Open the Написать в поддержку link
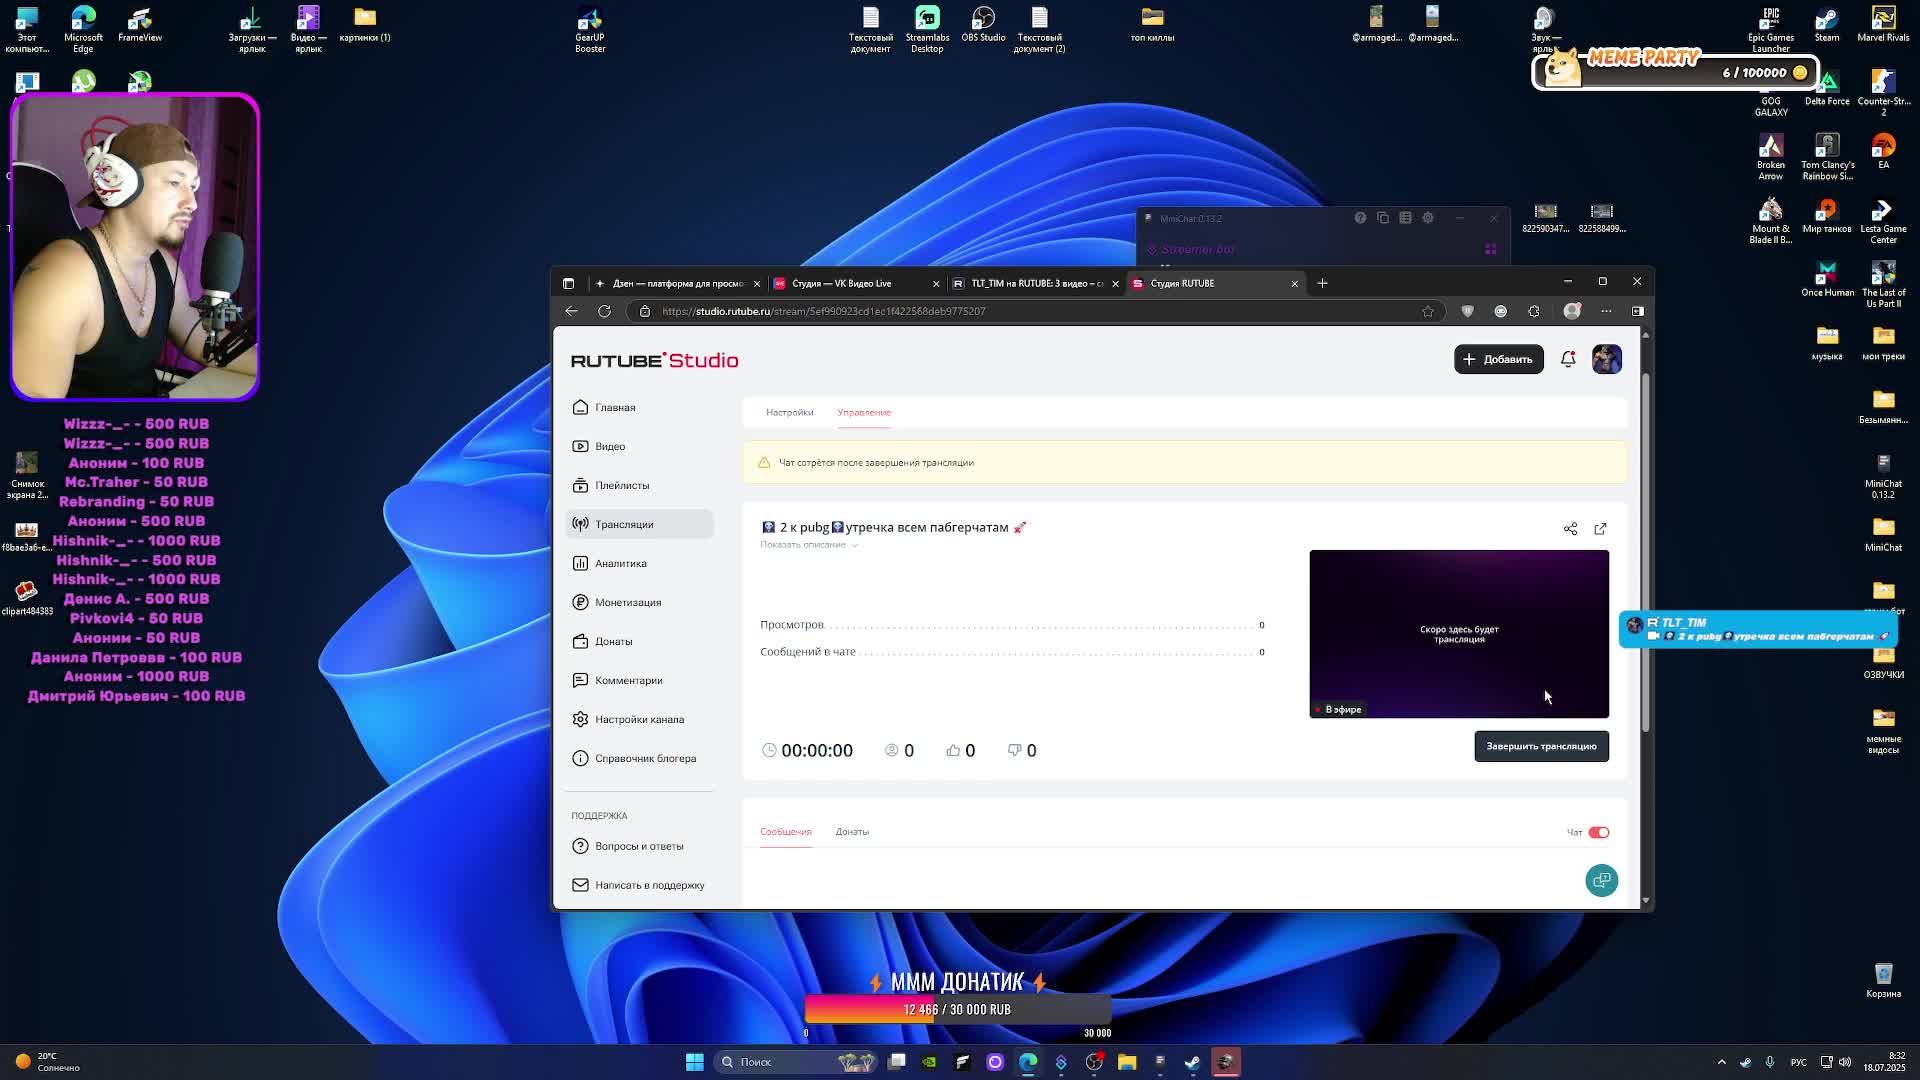Screen dimensions: 1920x1080 click(x=649, y=885)
